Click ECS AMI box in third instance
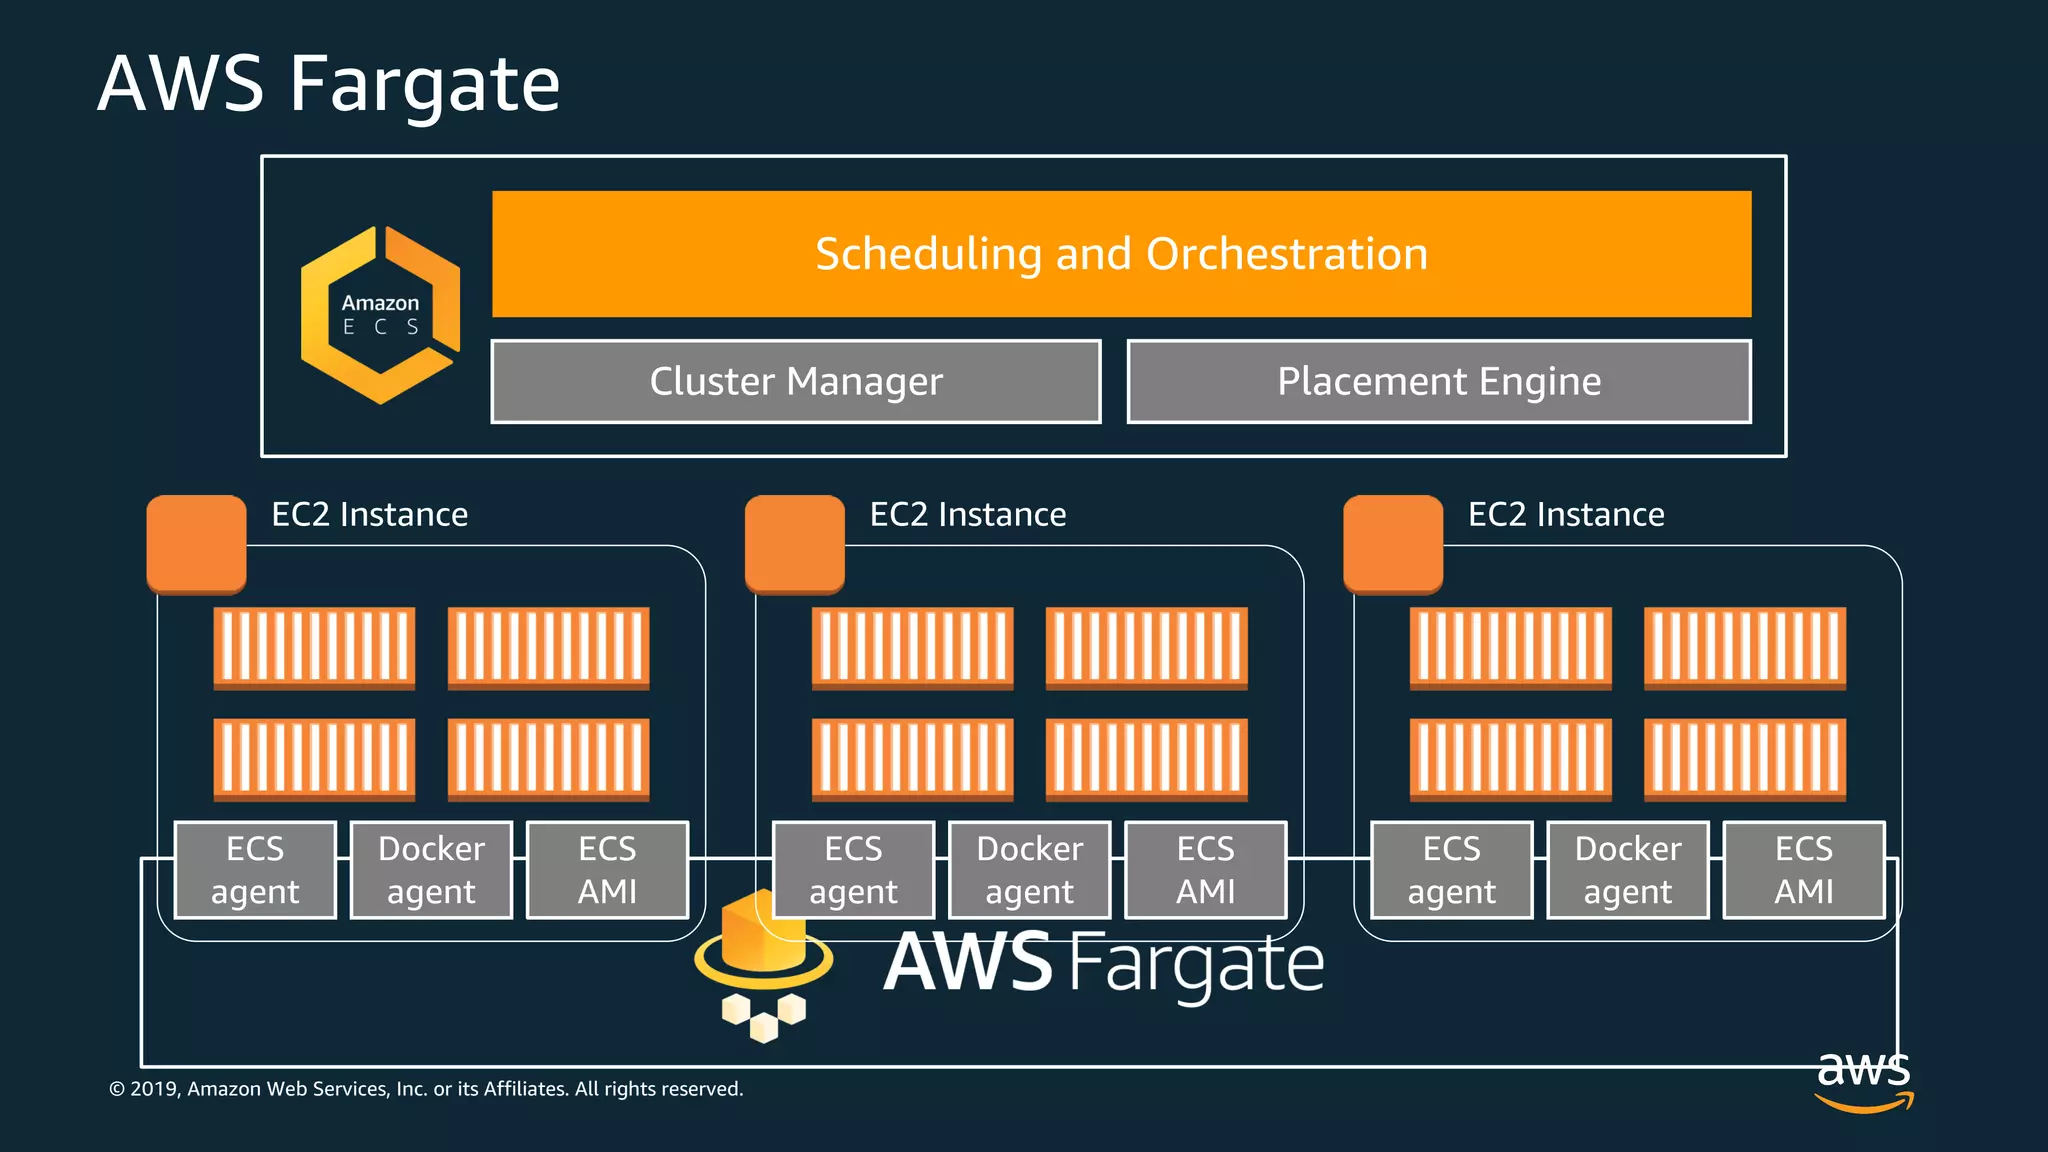Screen dimensions: 2048x1152 coord(1803,870)
